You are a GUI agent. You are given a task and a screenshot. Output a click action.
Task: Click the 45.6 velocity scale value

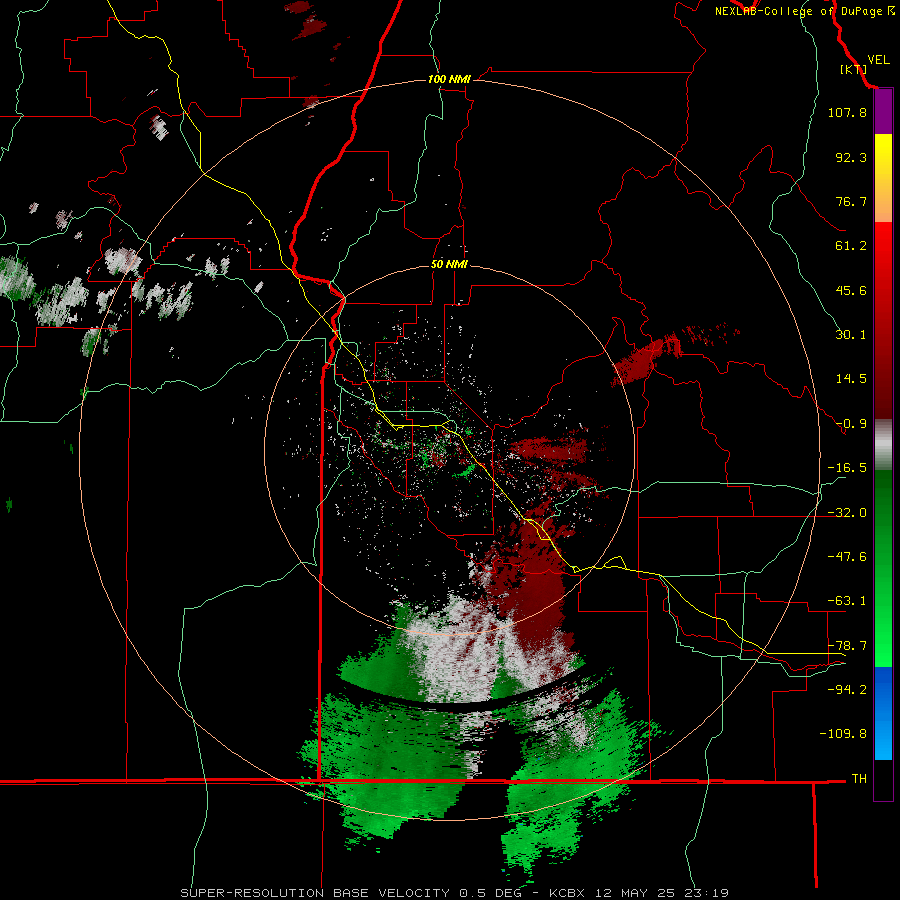click(x=851, y=290)
